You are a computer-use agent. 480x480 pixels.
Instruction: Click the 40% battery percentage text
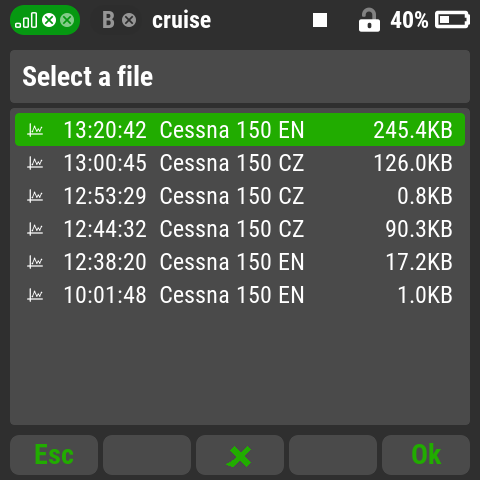[409, 20]
